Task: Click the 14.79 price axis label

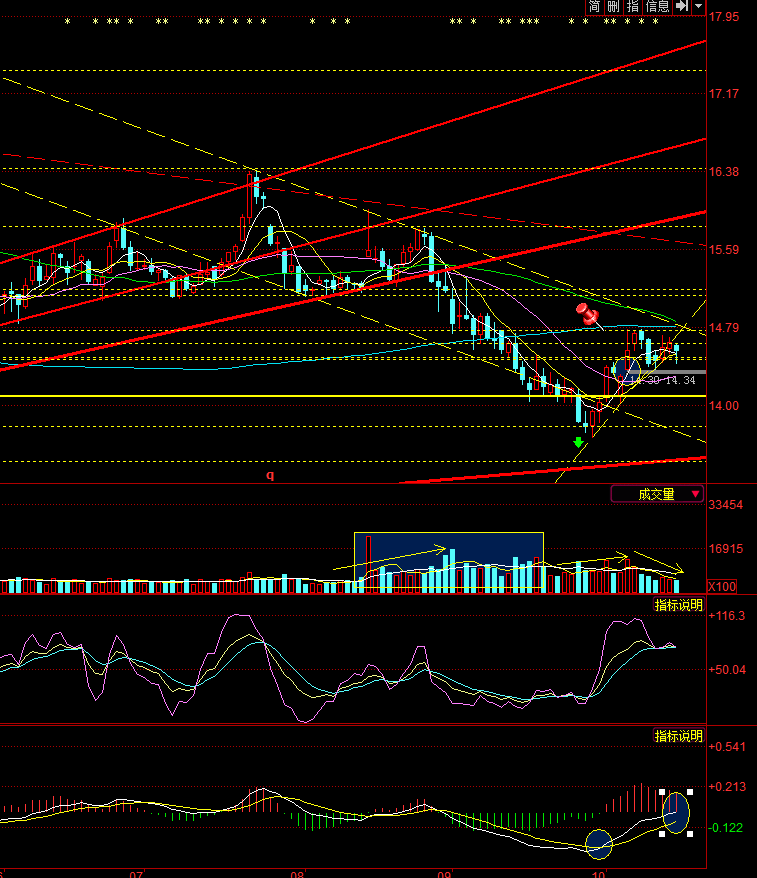Action: coord(723,328)
